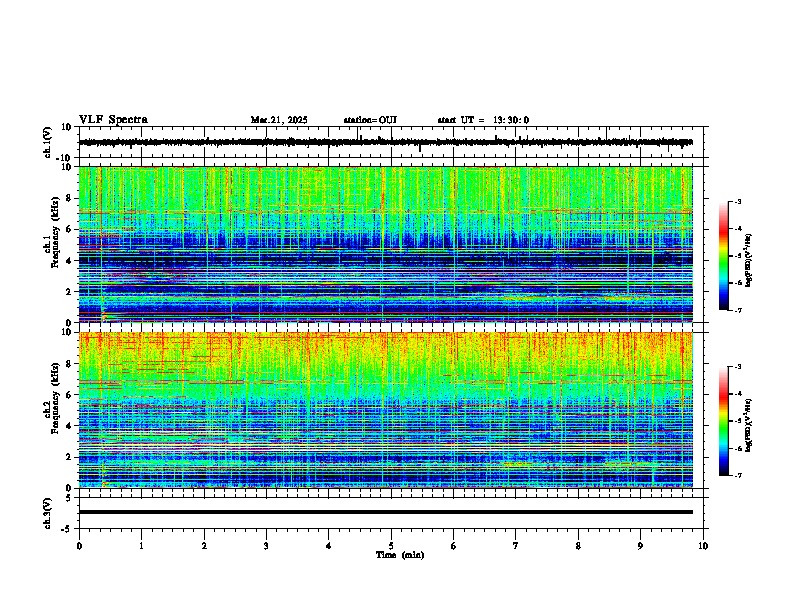Click the "6" kHz tick on the ch.2 frequency axis

click(x=70, y=395)
